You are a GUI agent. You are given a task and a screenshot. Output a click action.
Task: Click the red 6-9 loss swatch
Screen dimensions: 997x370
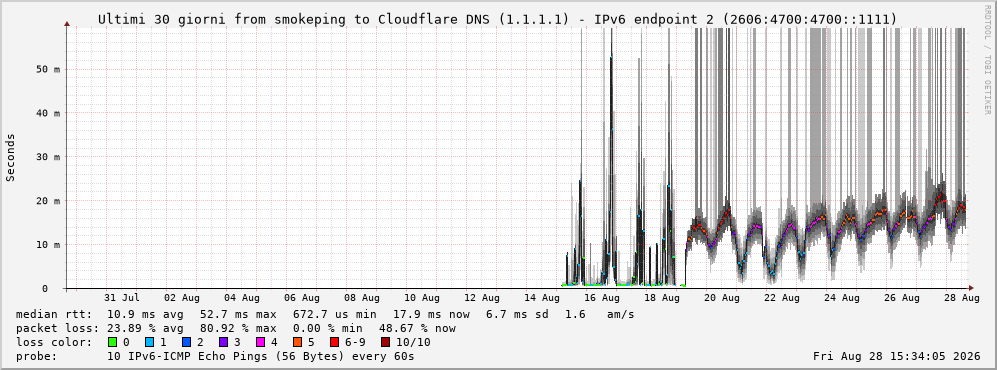click(x=334, y=342)
